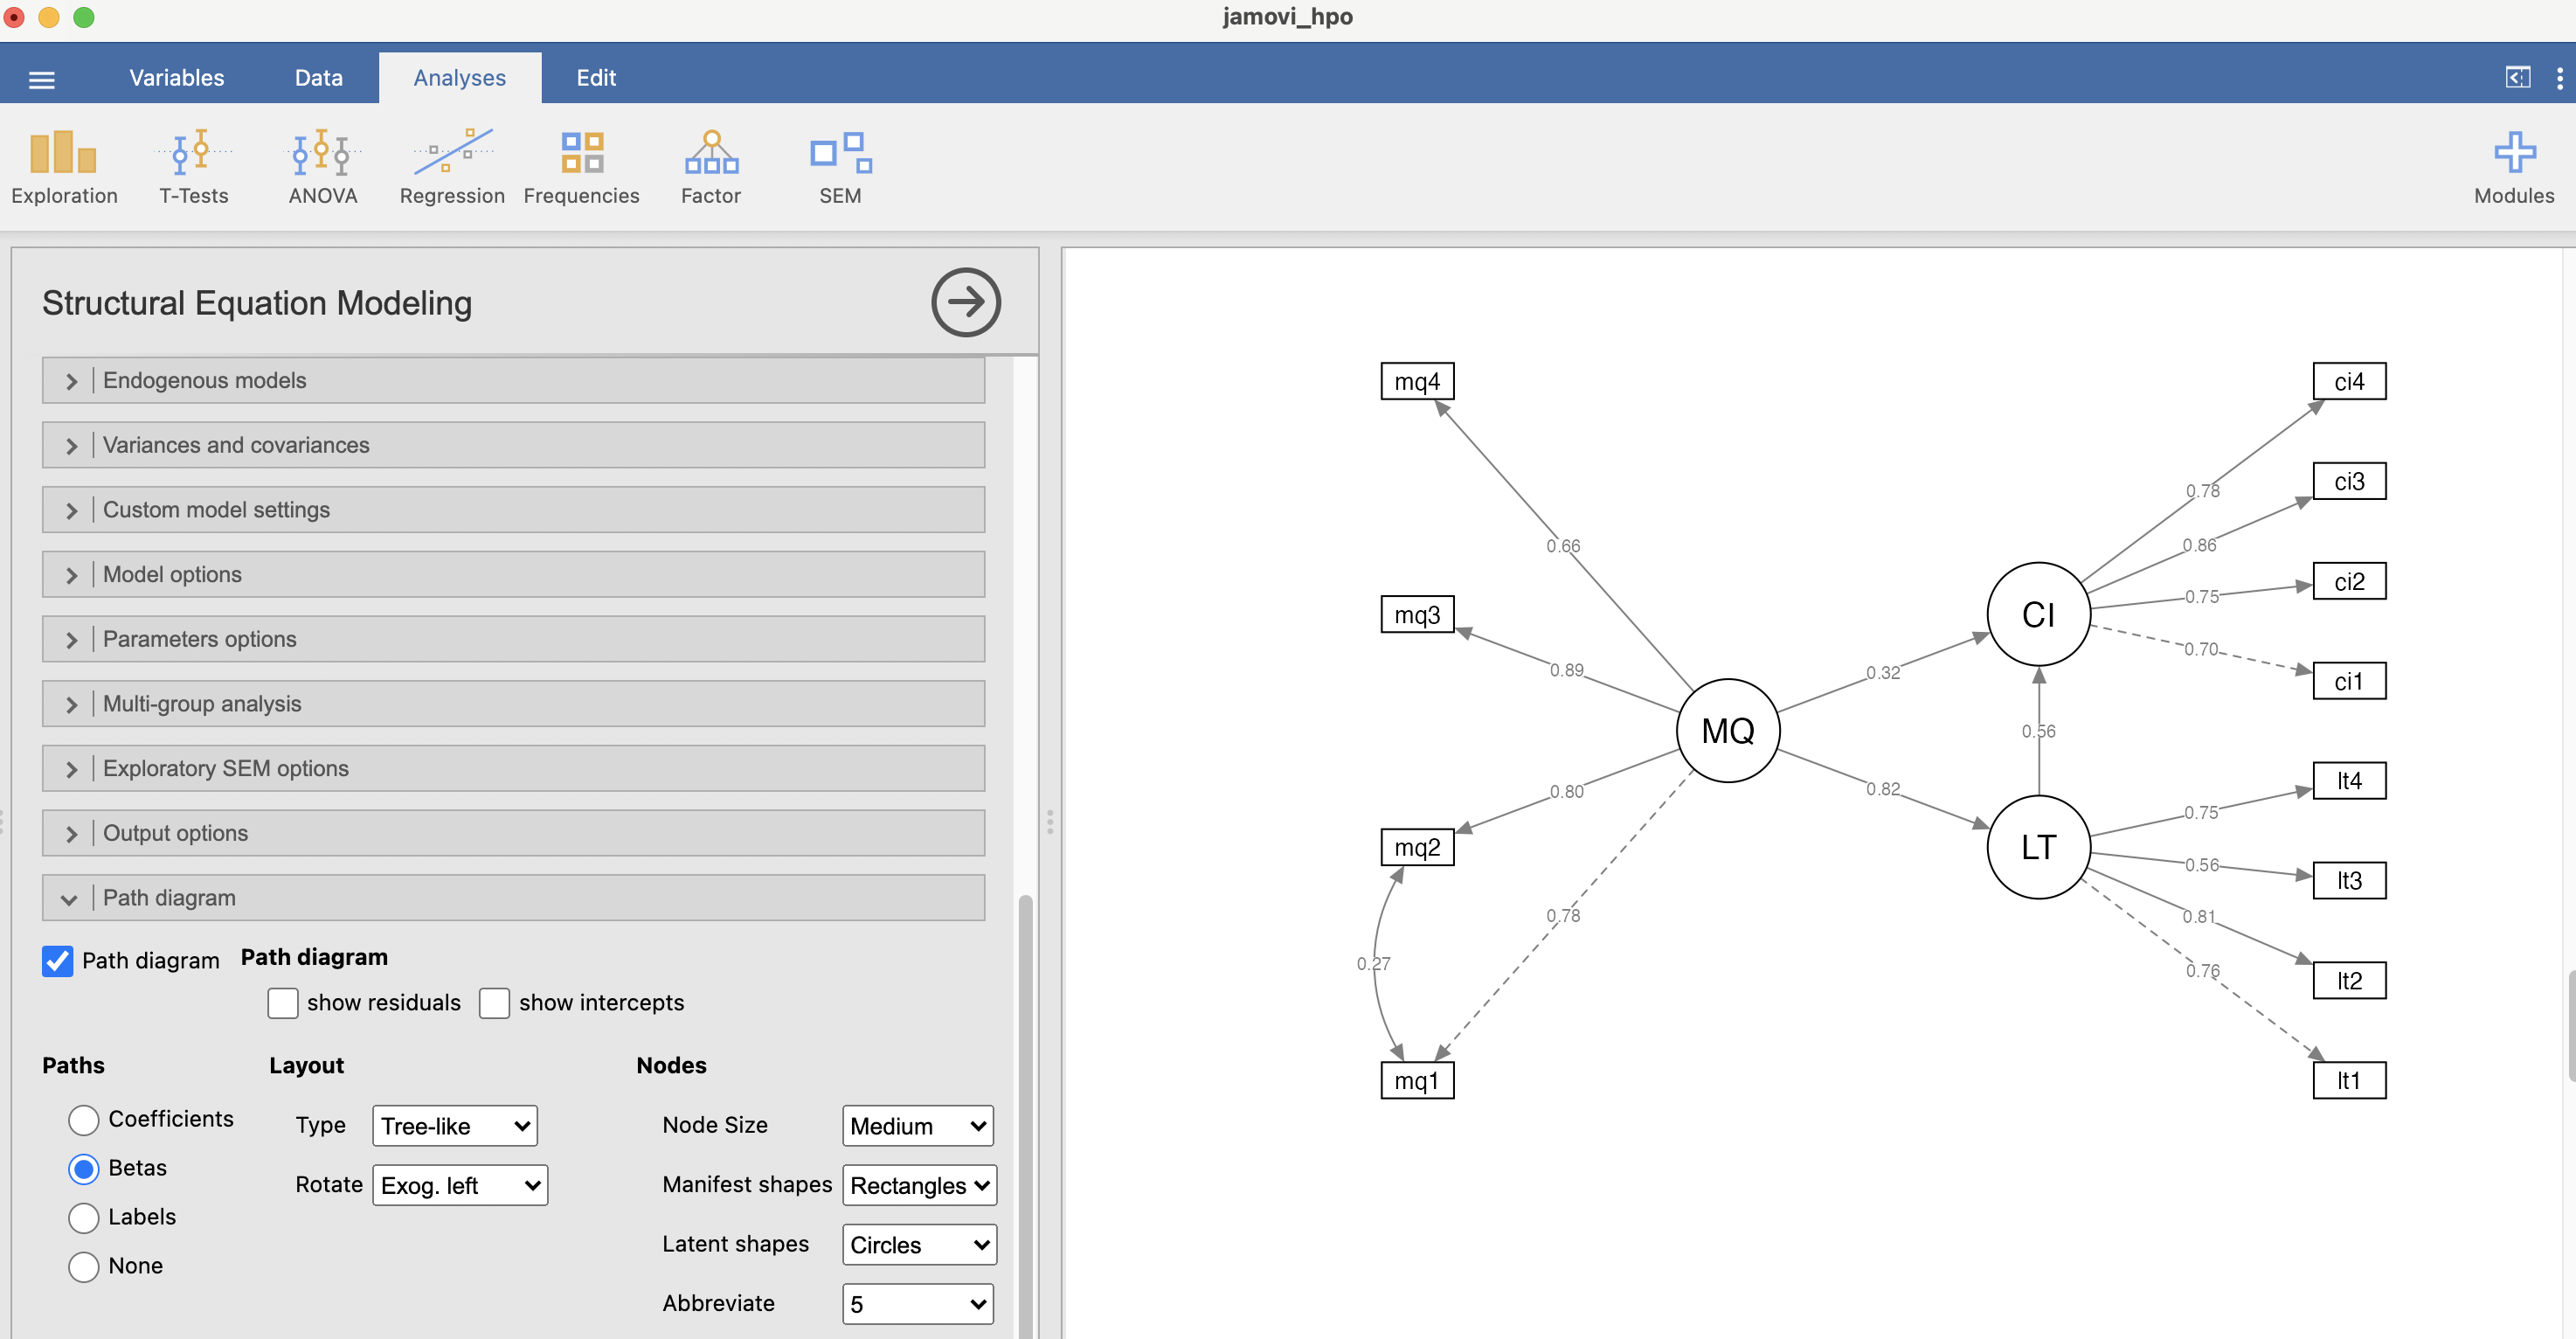Open the Manifest shapes dropdown
Screen dimensions: 2576x1339
(918, 1185)
